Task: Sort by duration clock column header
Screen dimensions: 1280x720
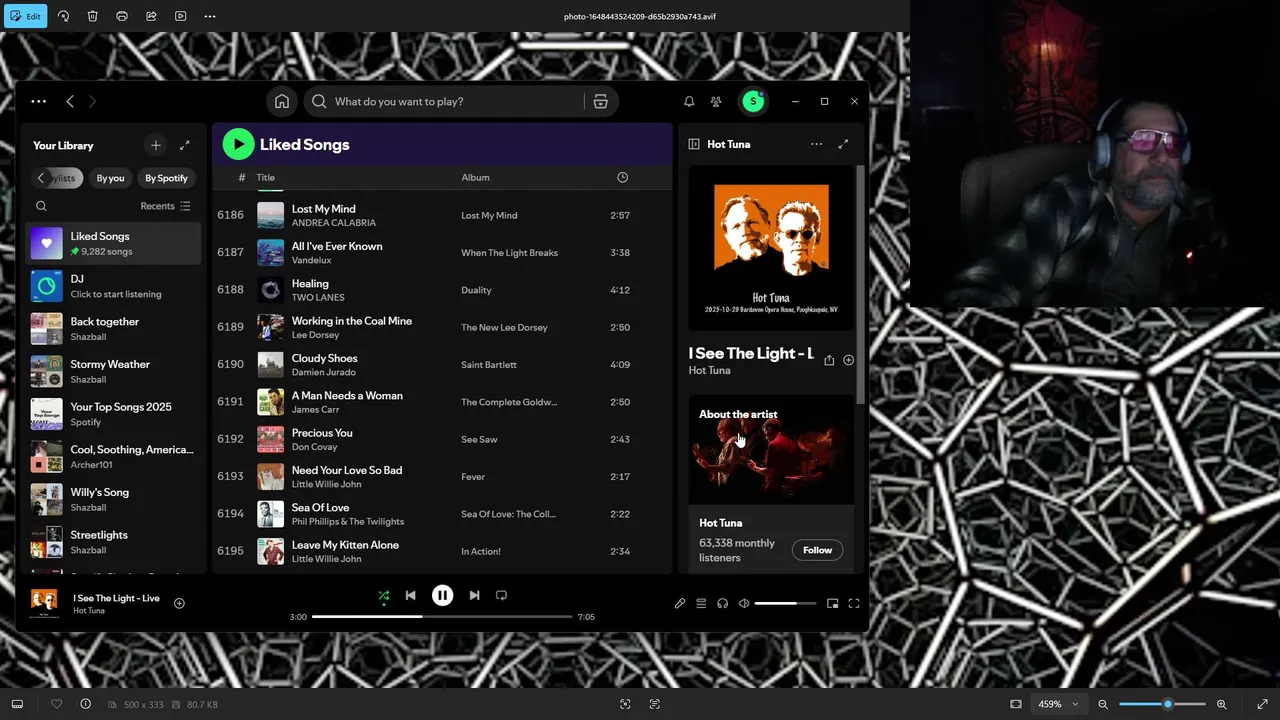Action: (x=622, y=177)
